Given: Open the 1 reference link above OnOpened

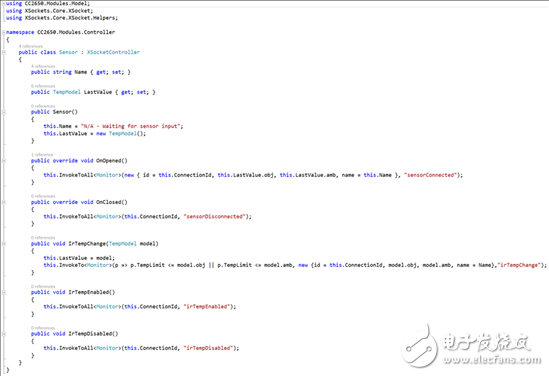Looking at the screenshot, I should point(42,155).
